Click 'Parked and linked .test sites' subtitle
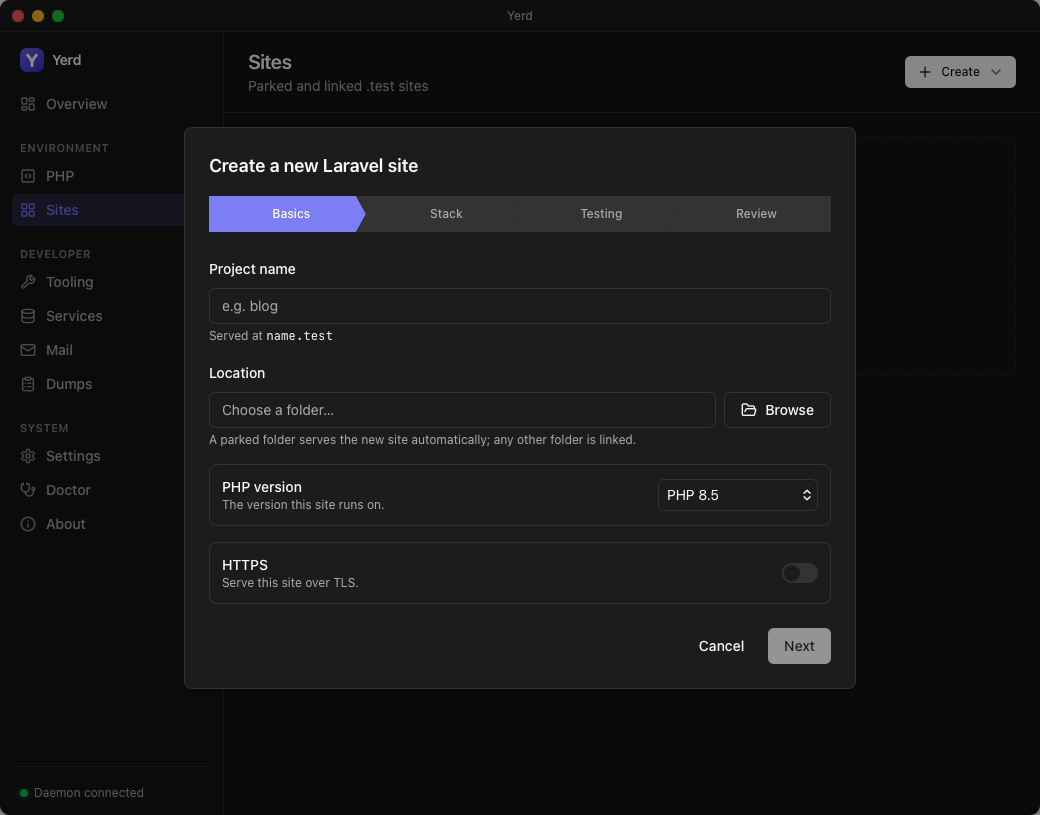Screen dimensions: 1040x815 (338, 86)
